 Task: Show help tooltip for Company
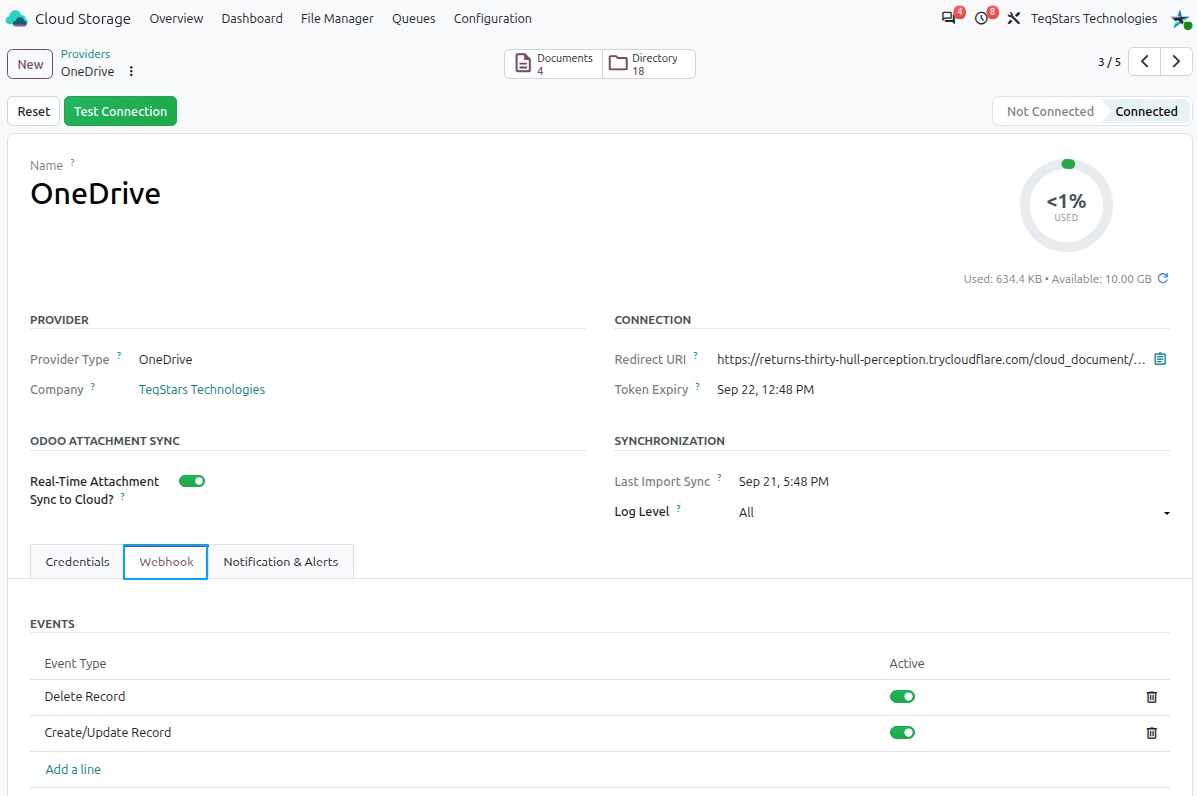[93, 386]
